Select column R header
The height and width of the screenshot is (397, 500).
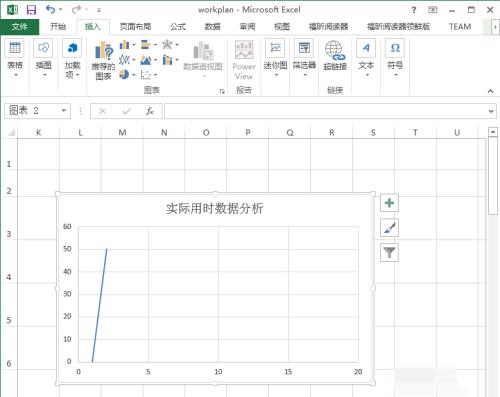331,133
